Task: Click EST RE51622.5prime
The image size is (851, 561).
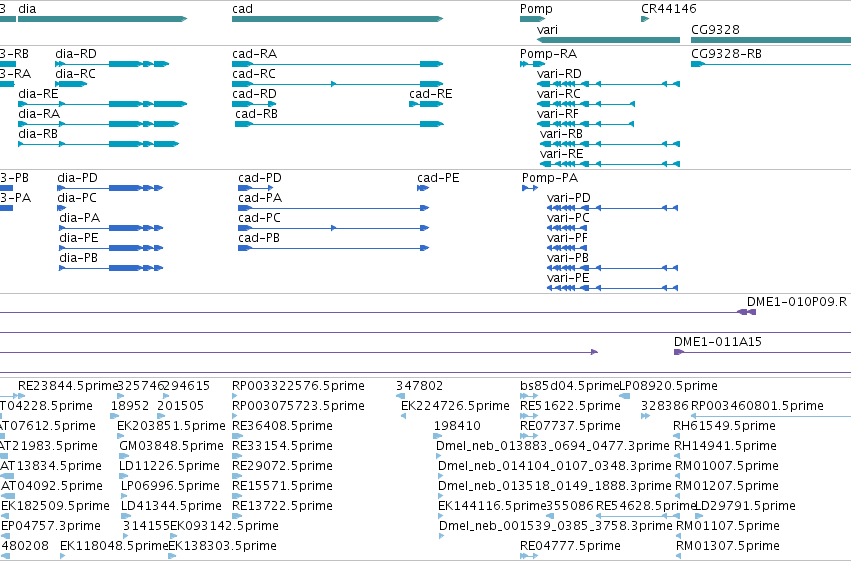Action: click(x=570, y=406)
